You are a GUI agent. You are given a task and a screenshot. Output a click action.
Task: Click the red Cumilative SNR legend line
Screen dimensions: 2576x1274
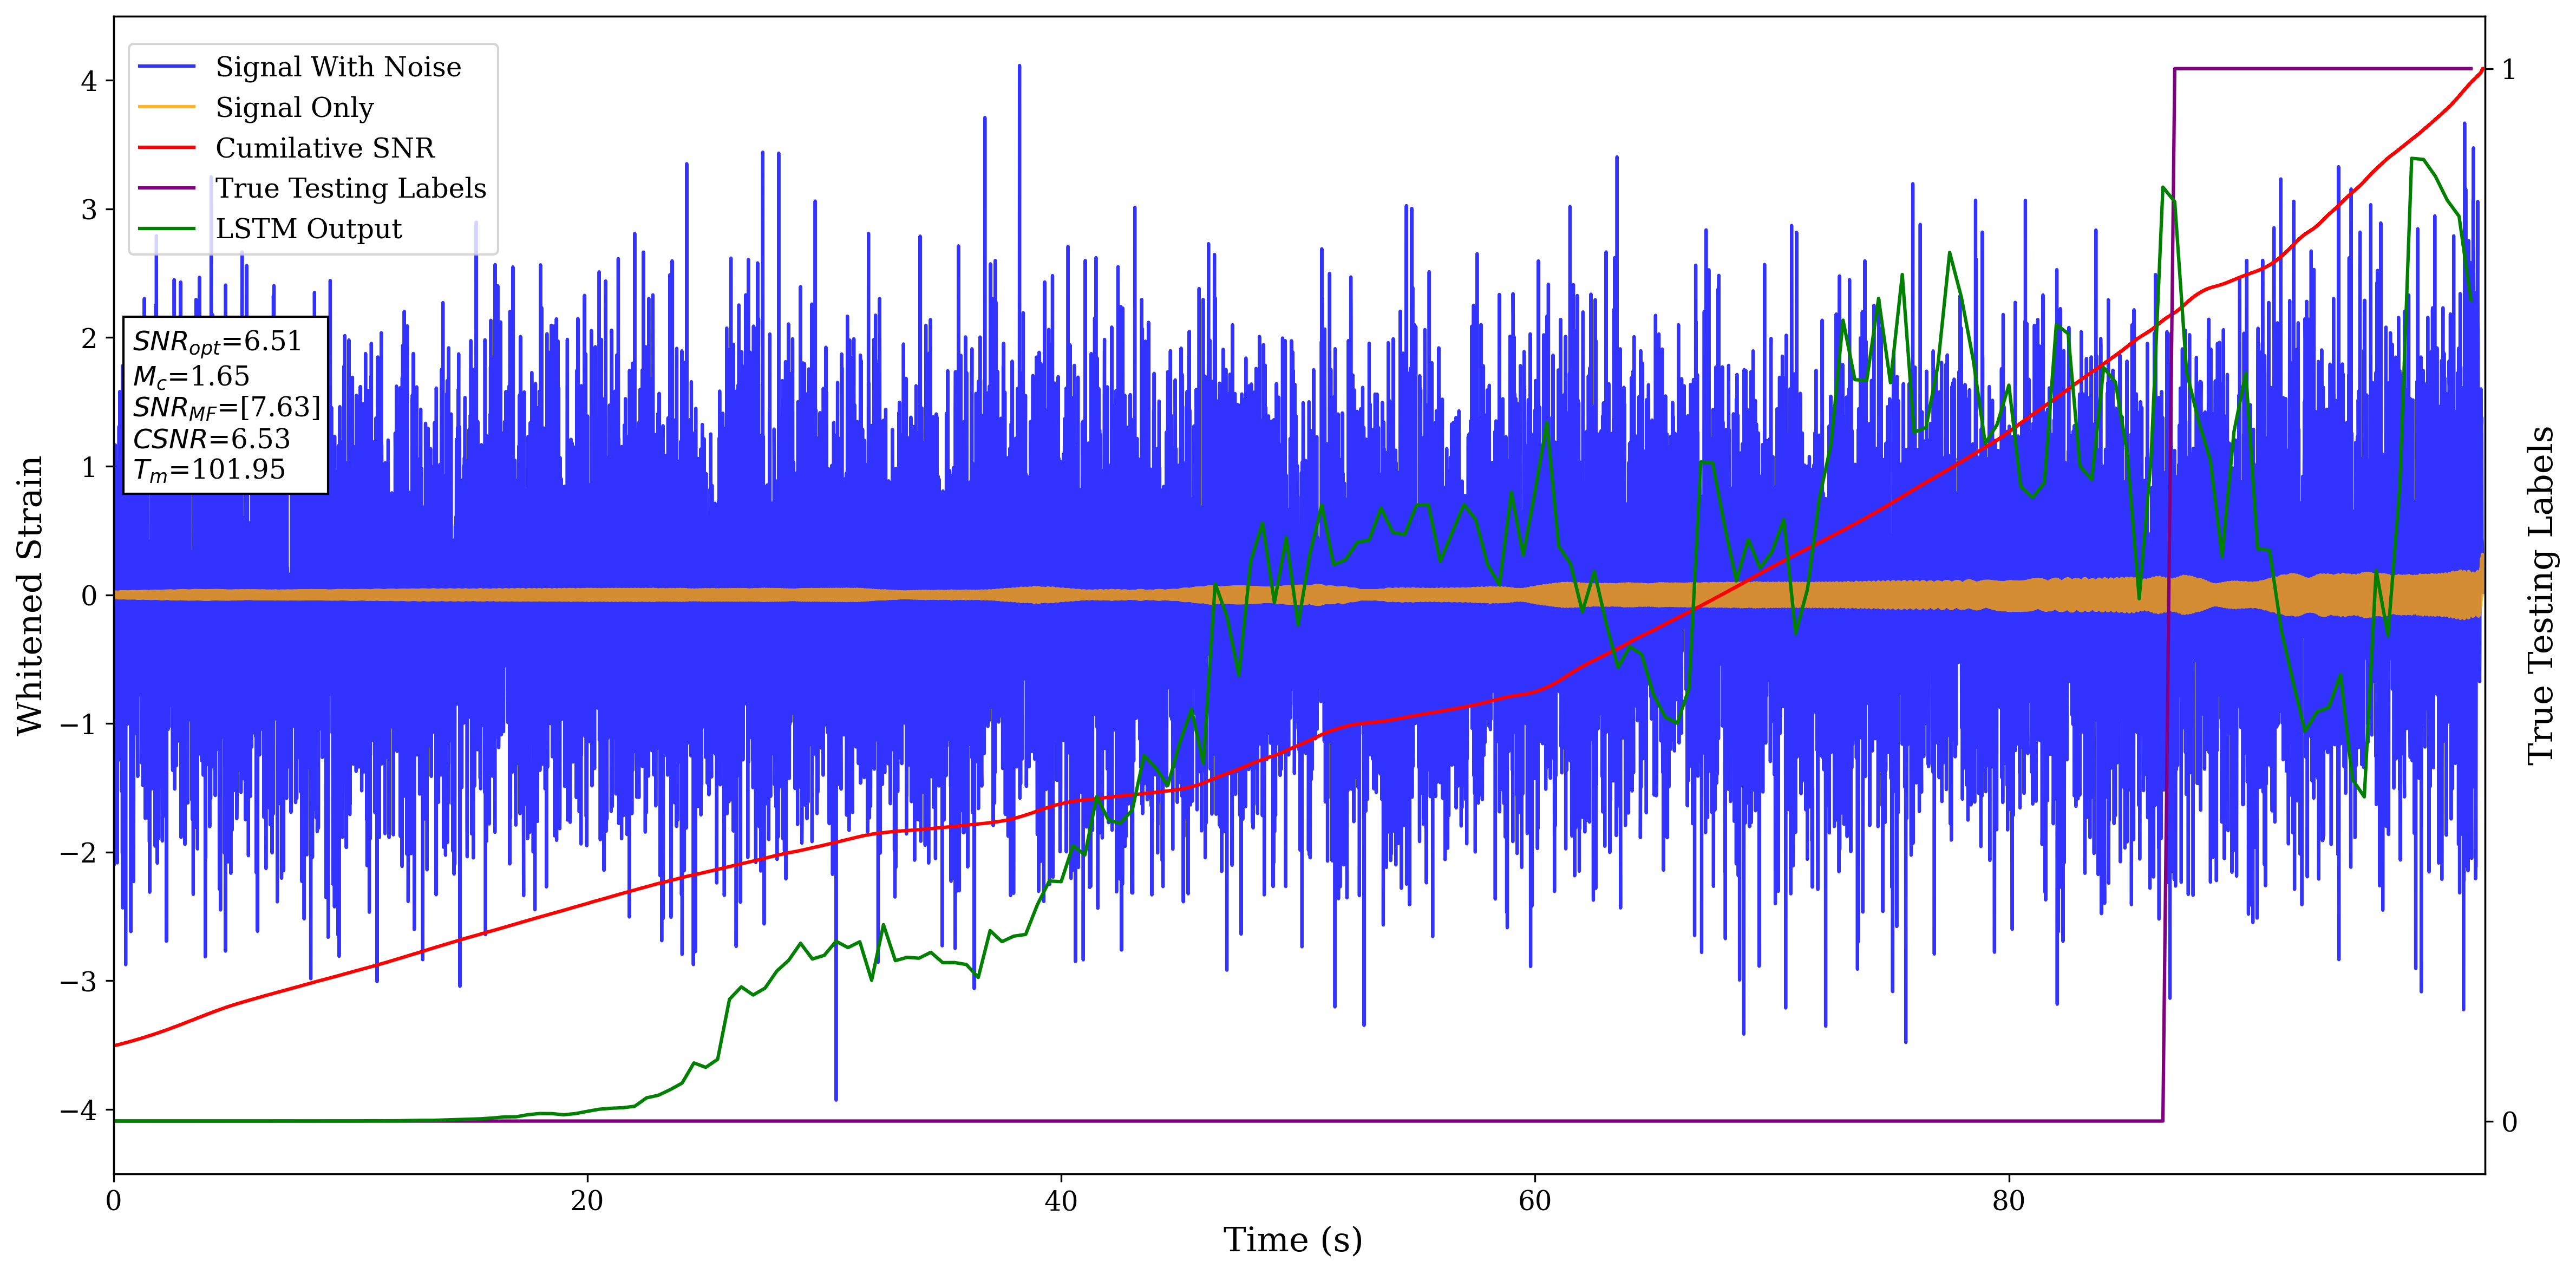coord(166,148)
